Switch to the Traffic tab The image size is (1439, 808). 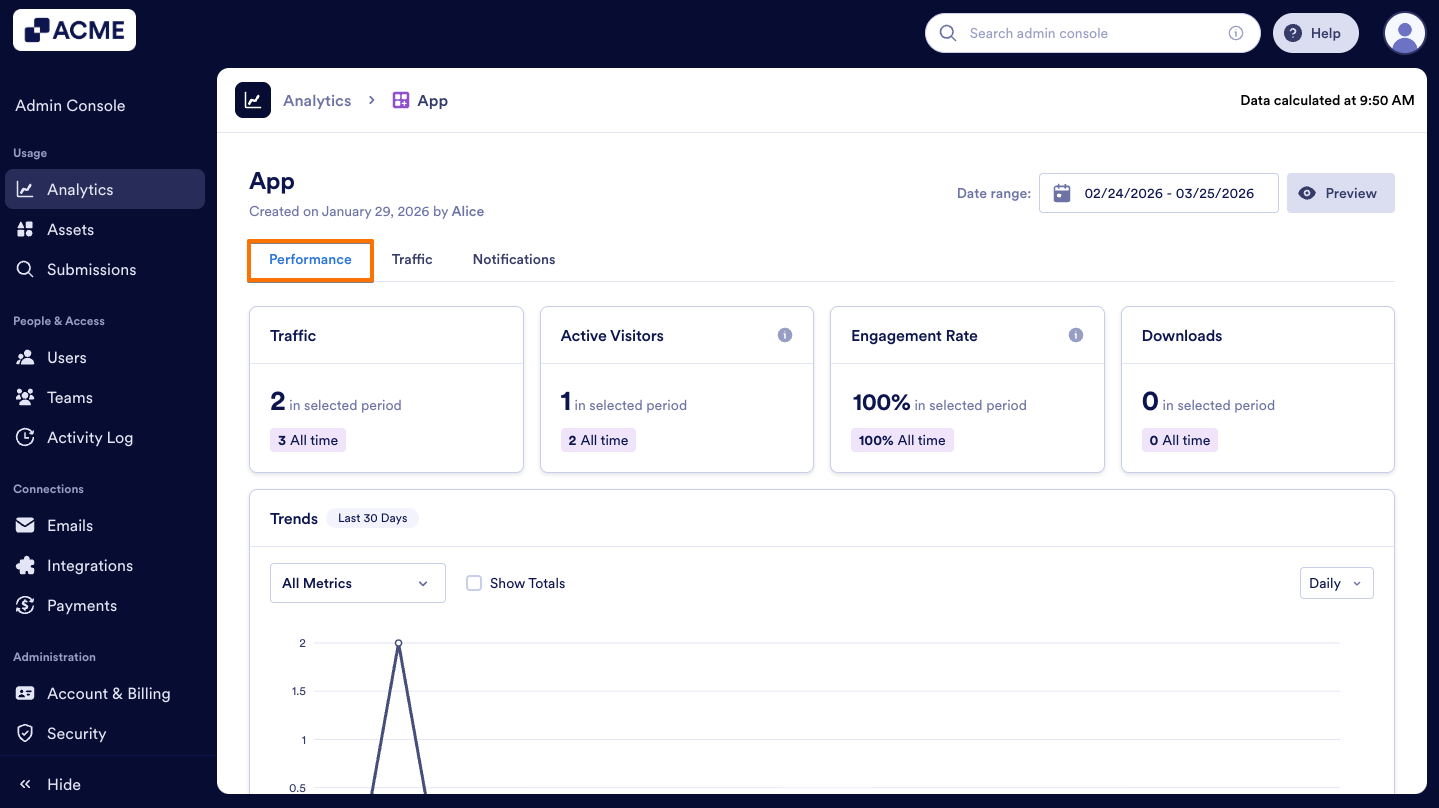coord(412,259)
